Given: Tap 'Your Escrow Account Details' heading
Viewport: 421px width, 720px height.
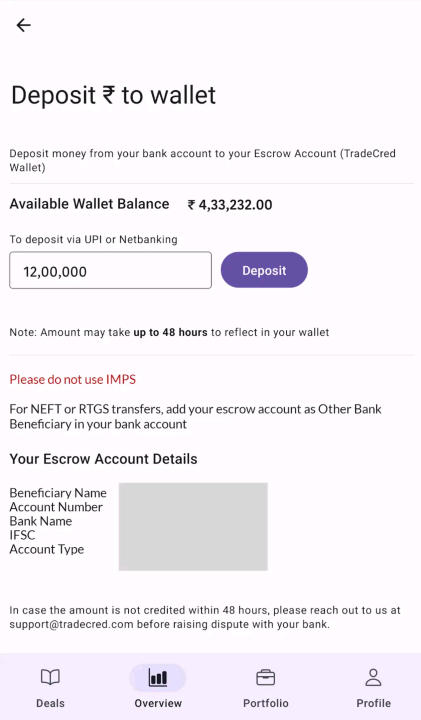Looking at the screenshot, I should (103, 459).
